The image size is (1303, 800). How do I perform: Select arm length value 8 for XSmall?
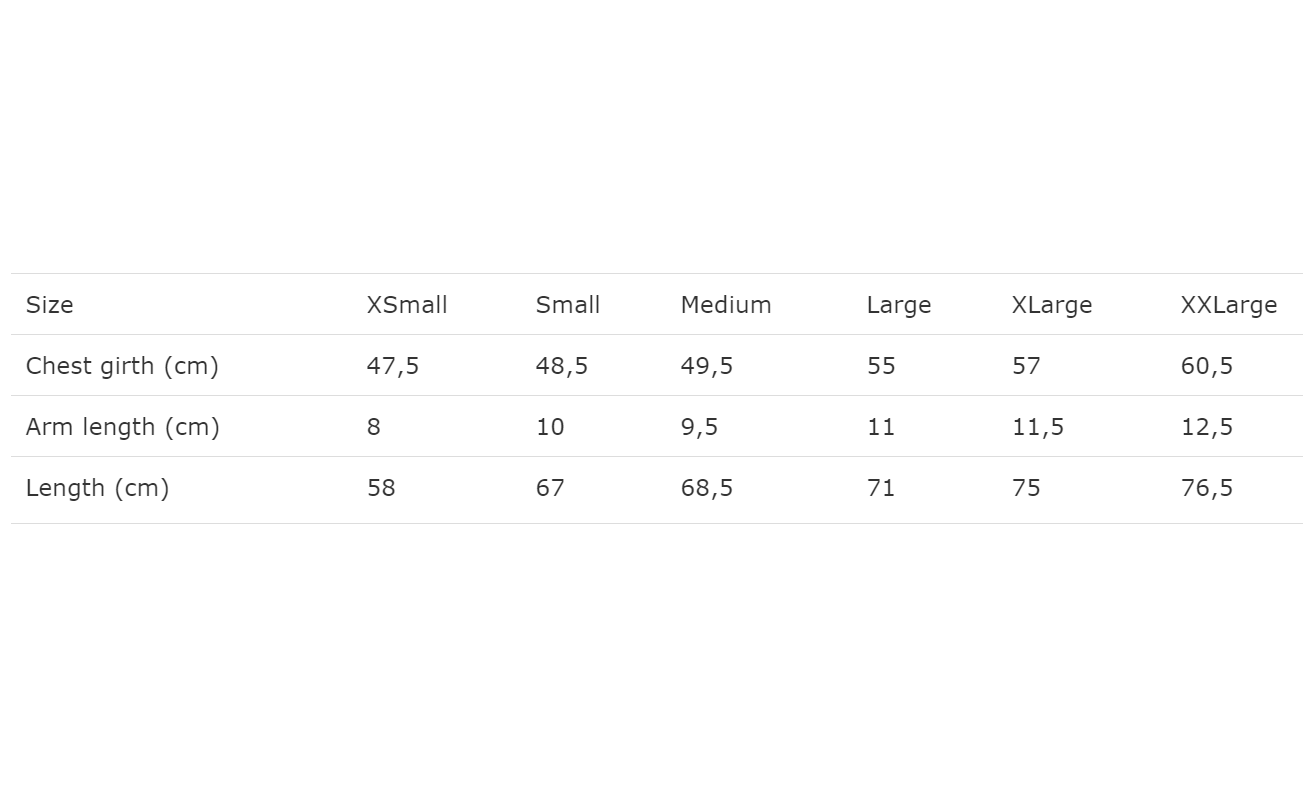pyautogui.click(x=373, y=427)
